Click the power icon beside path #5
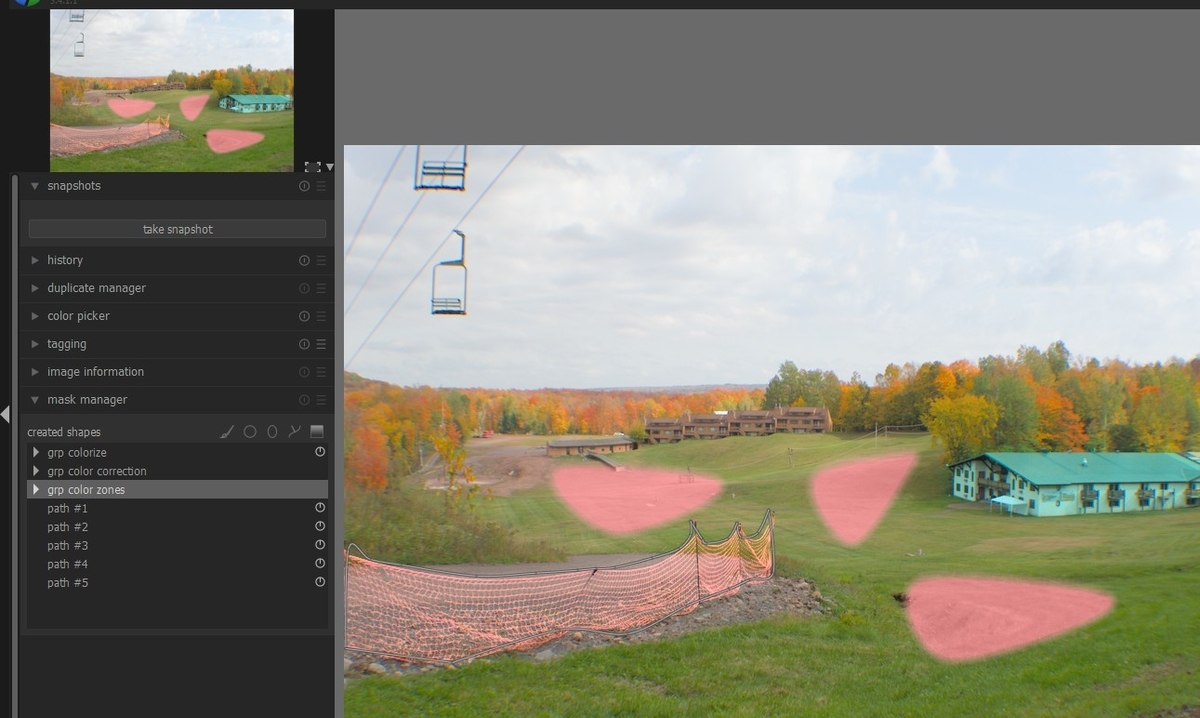1200x718 pixels. [320, 582]
